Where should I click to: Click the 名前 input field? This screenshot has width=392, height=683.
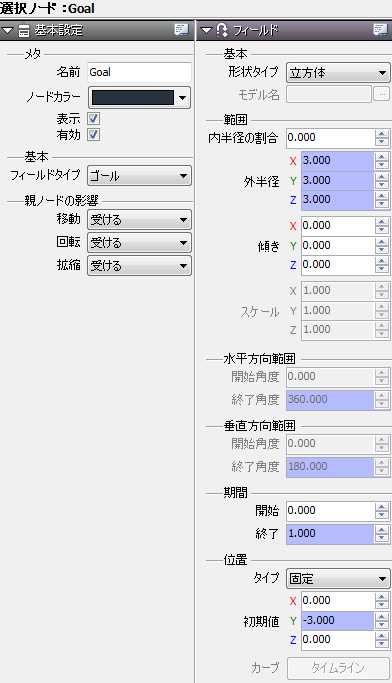[x=139, y=72]
